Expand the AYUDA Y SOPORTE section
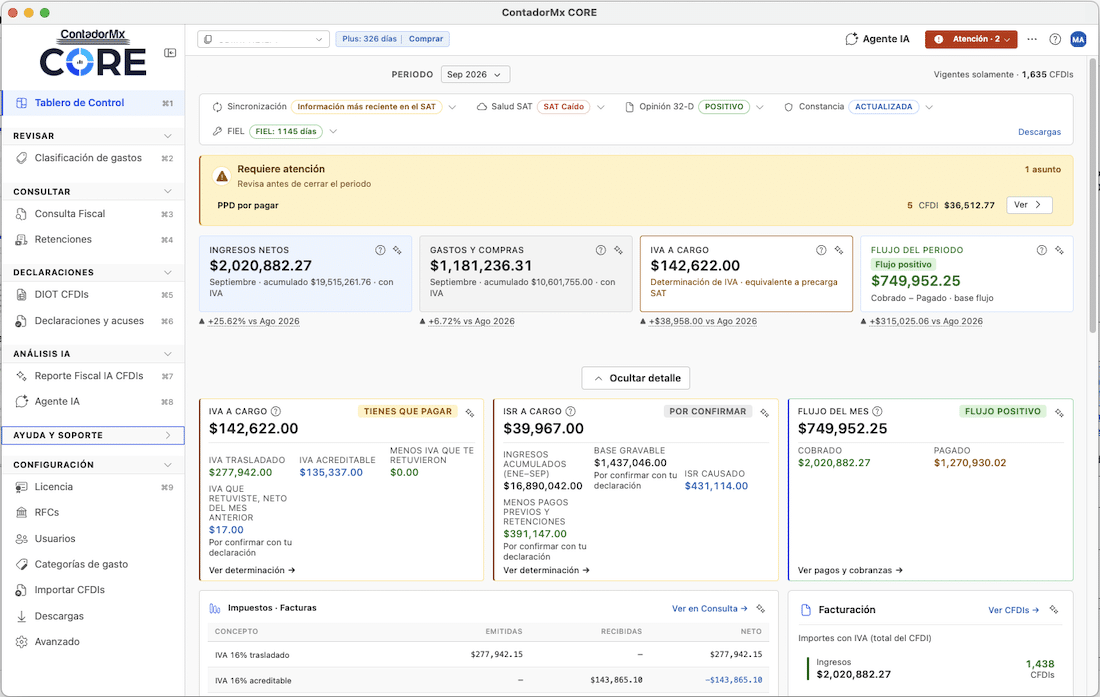Viewport: 1100px width, 697px height. [93, 435]
